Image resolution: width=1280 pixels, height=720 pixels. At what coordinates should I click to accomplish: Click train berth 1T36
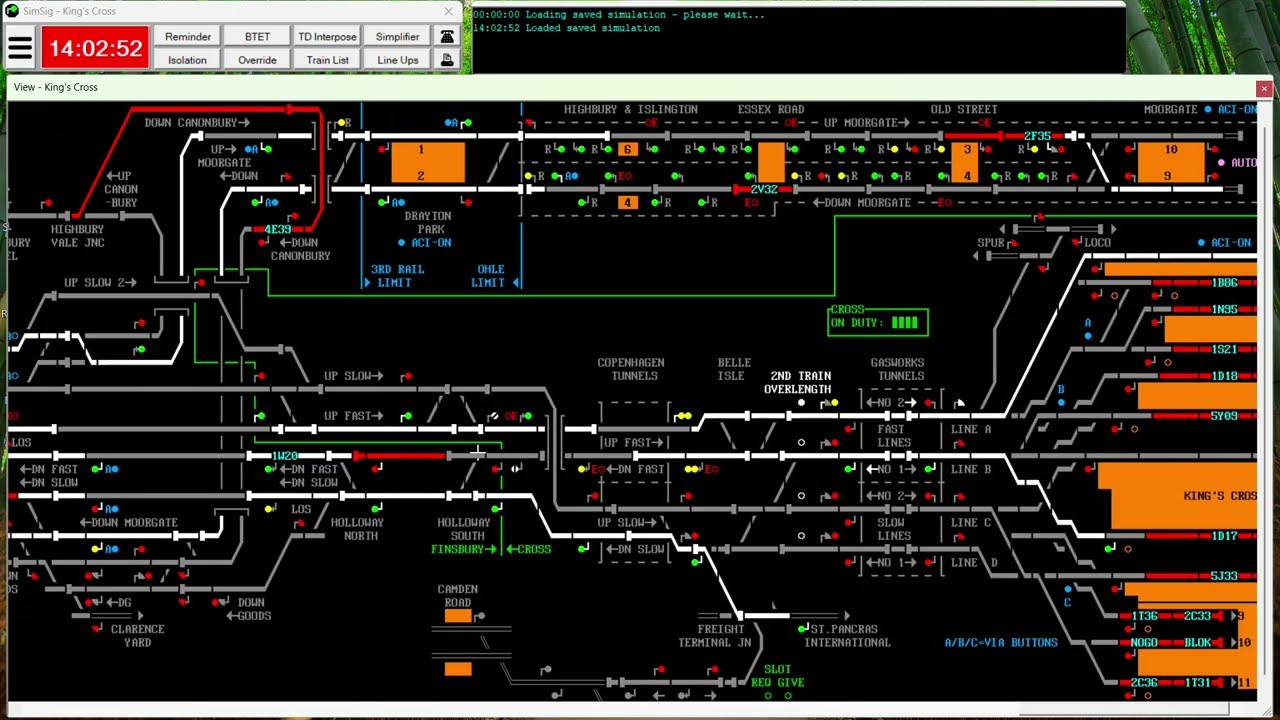[x=1145, y=616]
